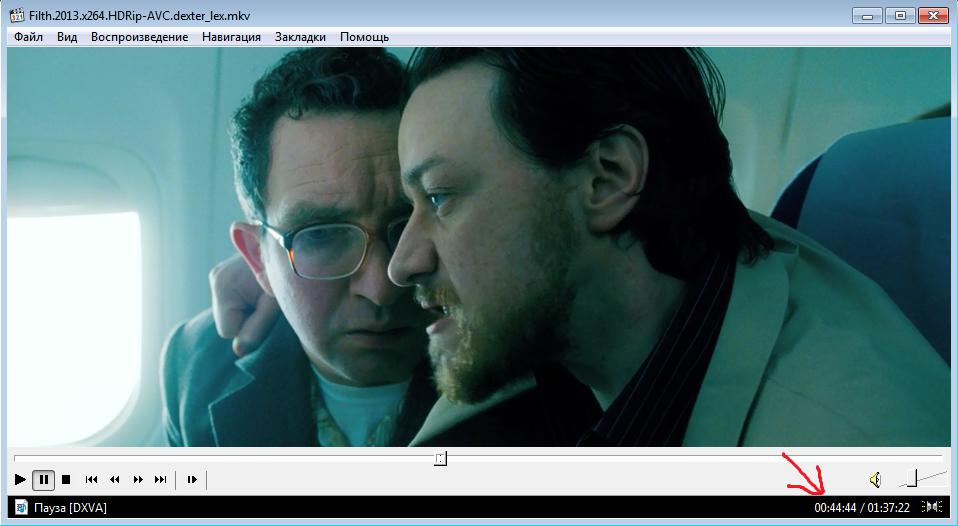Stop the video playback
Viewport: 958px width, 526px height.
[x=66, y=480]
